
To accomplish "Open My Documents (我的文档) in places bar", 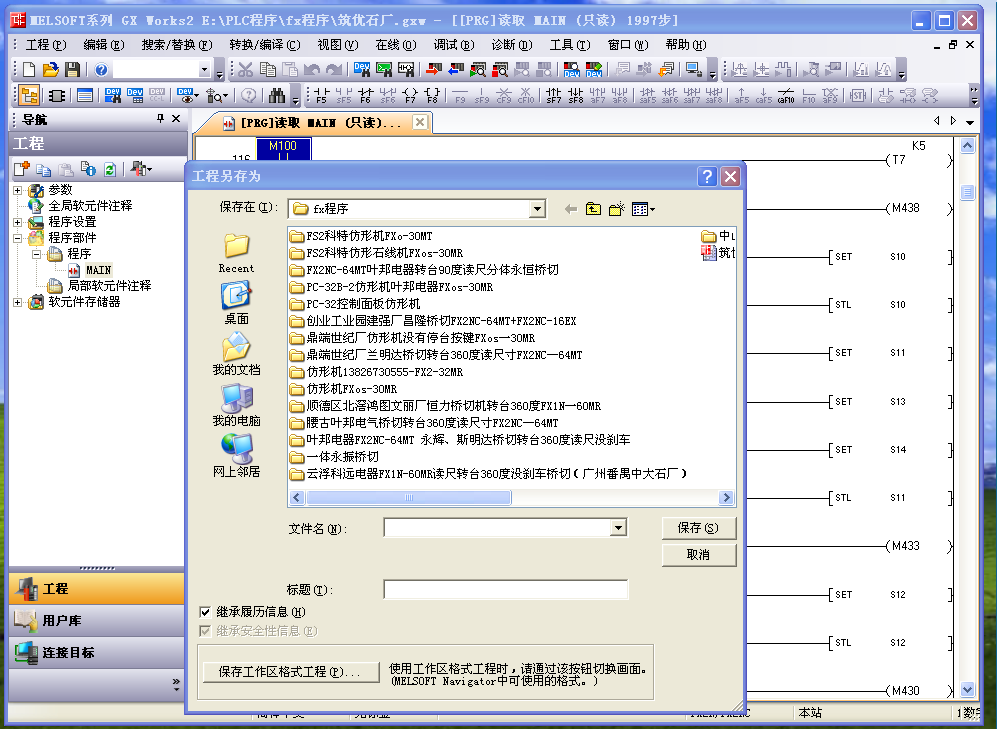I will click(237, 353).
